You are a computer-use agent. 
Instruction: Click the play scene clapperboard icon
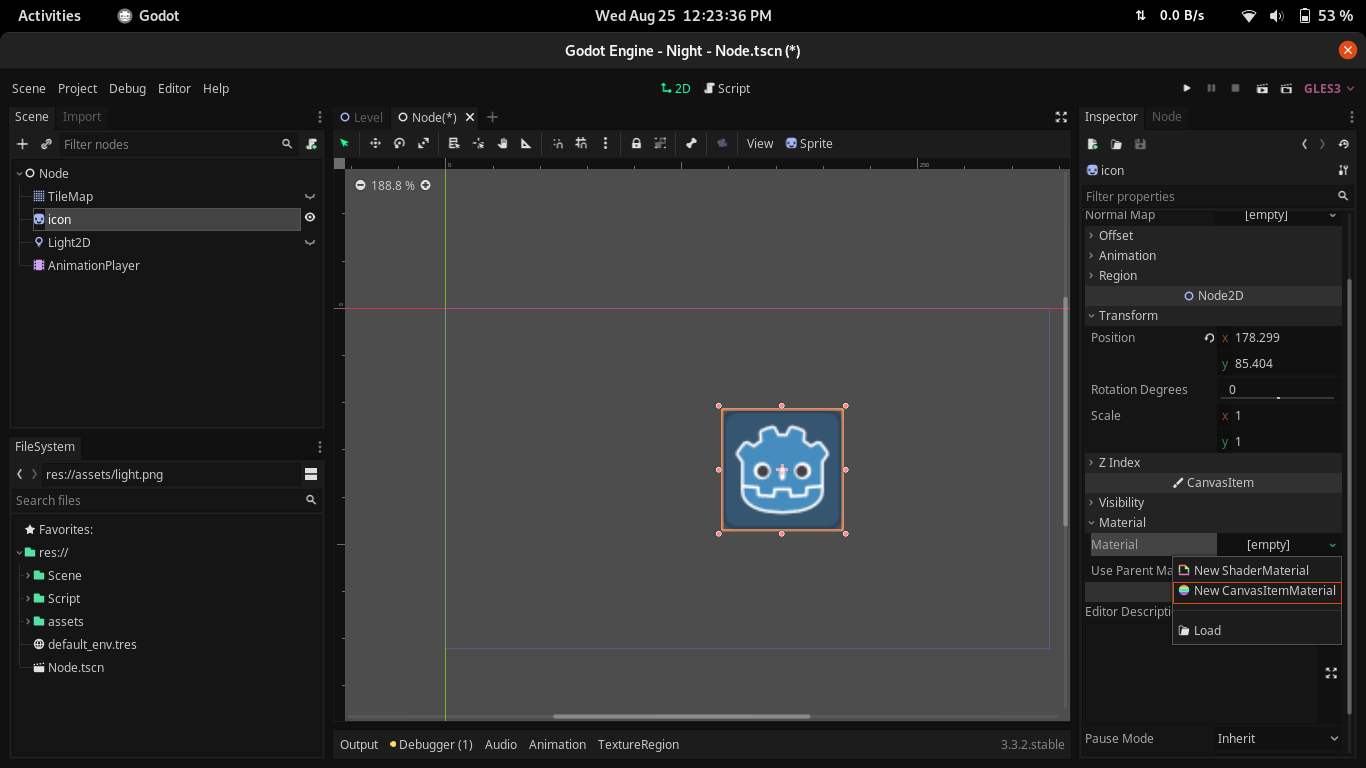[1262, 89]
